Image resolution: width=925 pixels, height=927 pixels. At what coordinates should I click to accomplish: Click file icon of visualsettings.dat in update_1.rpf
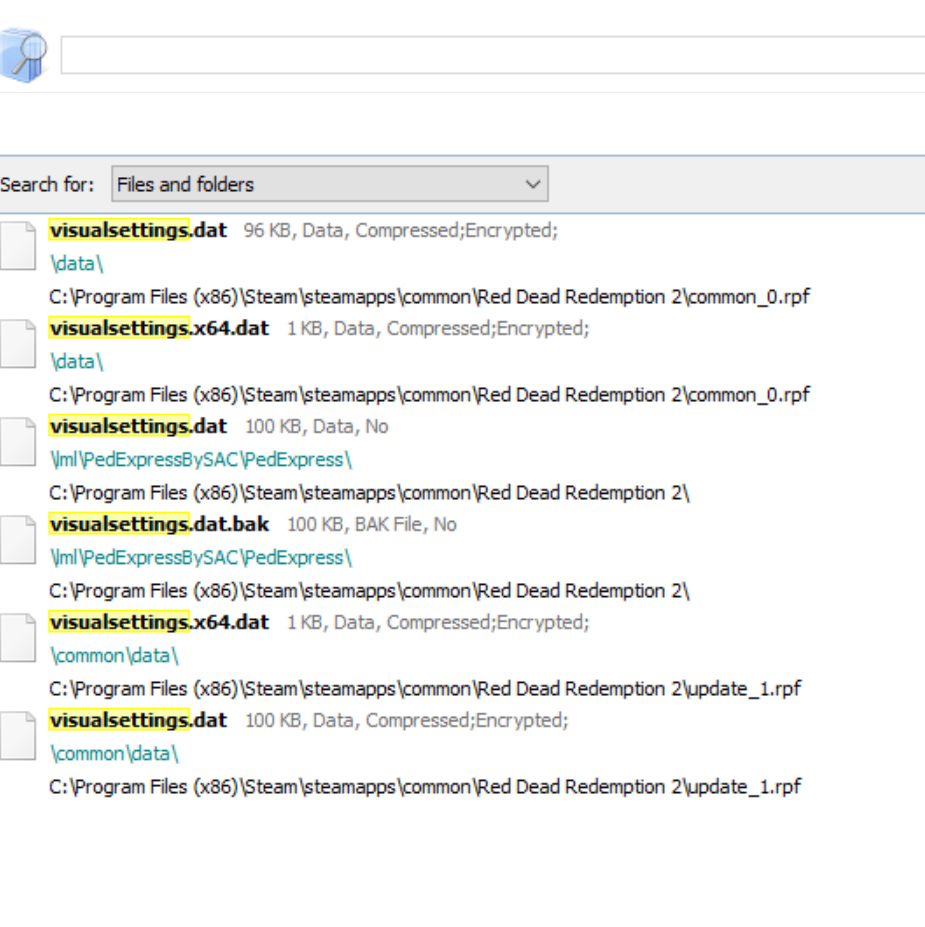17,736
